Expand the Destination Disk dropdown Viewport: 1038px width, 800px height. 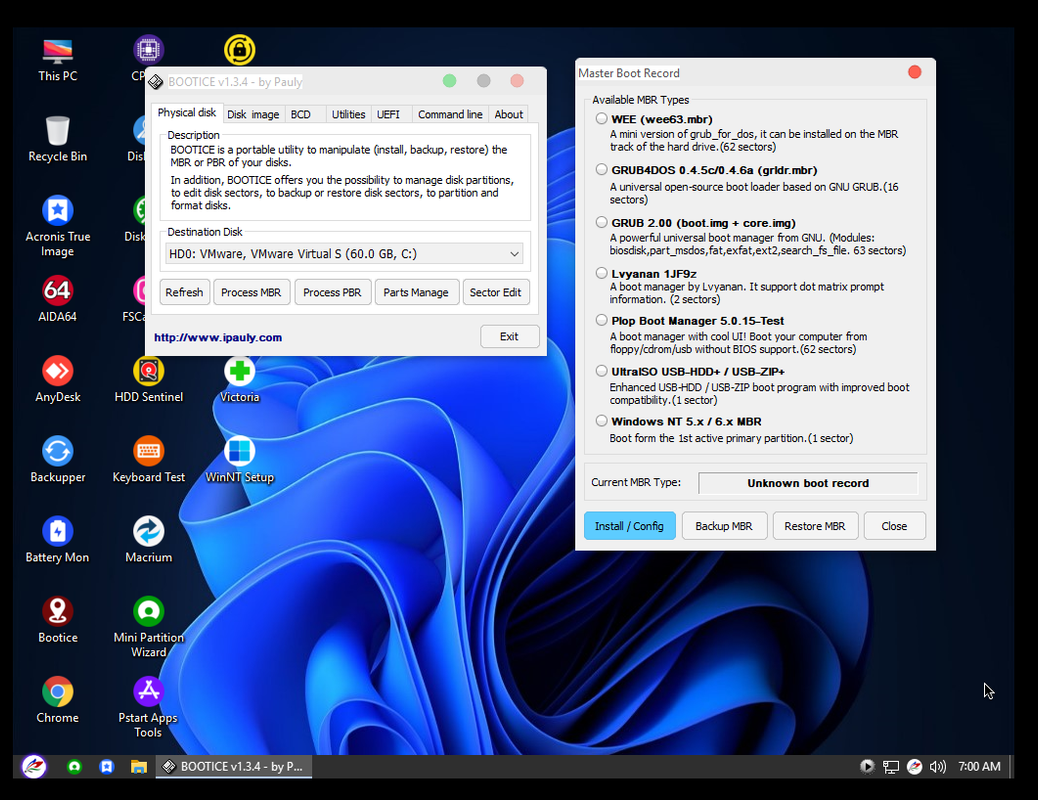[x=514, y=254]
